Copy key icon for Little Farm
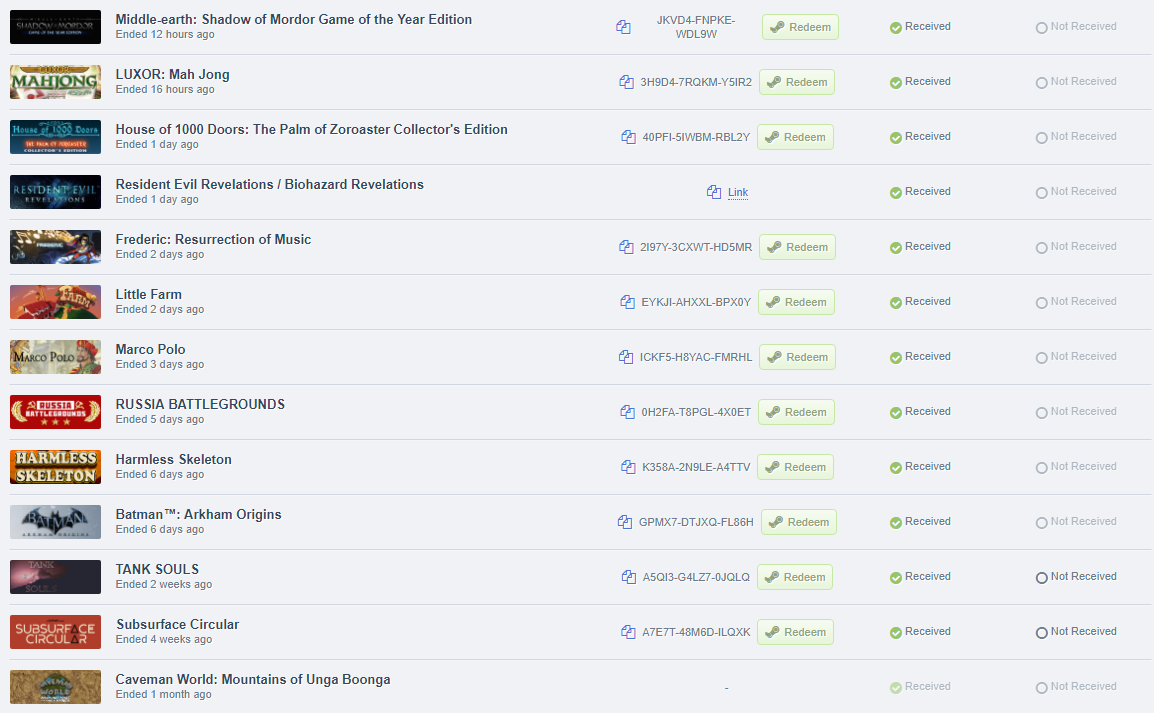1154x713 pixels. (628, 302)
